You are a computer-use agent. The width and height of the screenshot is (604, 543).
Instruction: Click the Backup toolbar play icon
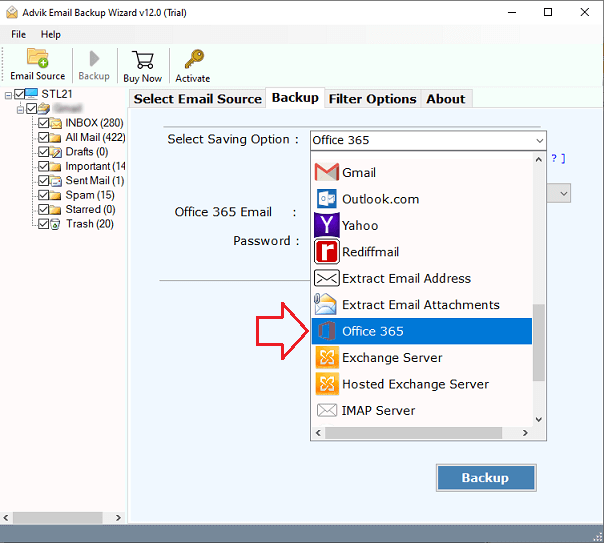coord(94,59)
